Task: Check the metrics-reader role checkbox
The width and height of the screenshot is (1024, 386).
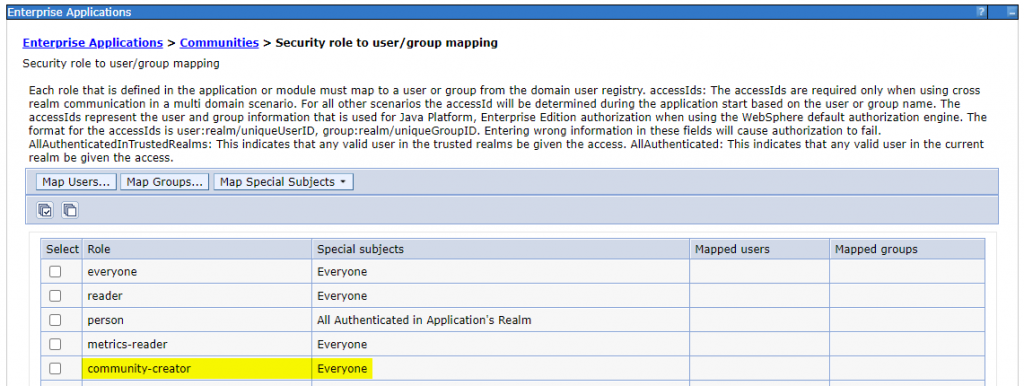Action: [56, 344]
